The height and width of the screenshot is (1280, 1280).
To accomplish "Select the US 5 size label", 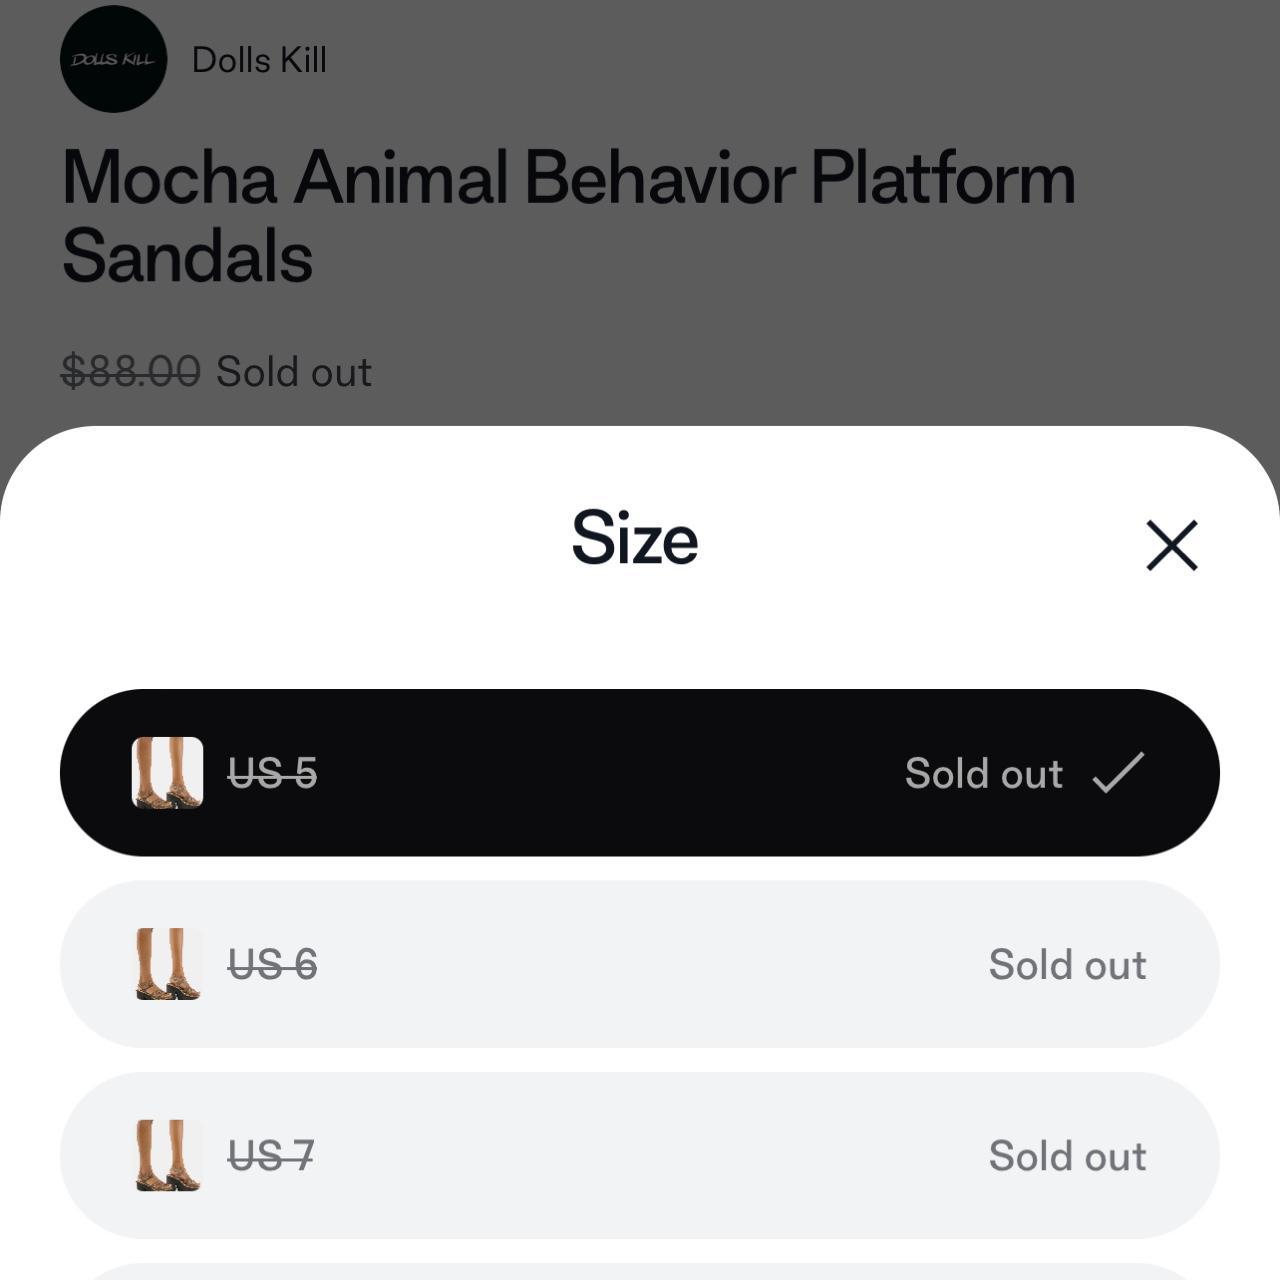I will 272,773.
